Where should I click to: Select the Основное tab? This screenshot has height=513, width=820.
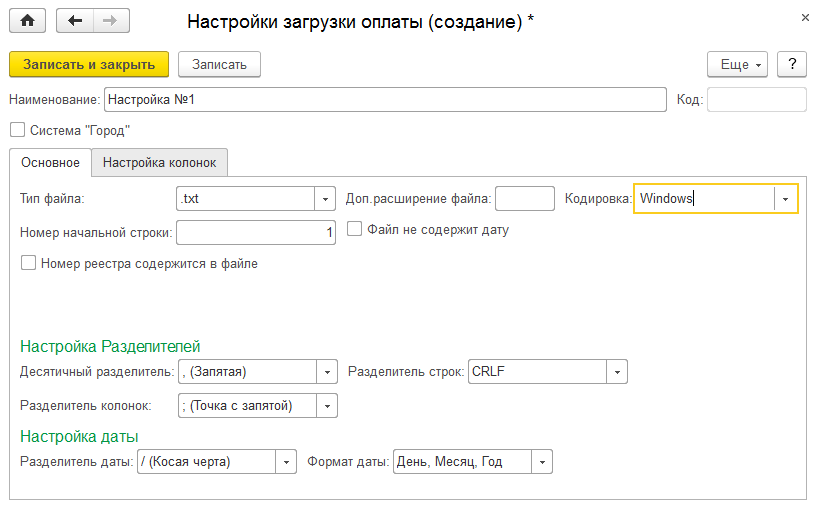point(50,163)
